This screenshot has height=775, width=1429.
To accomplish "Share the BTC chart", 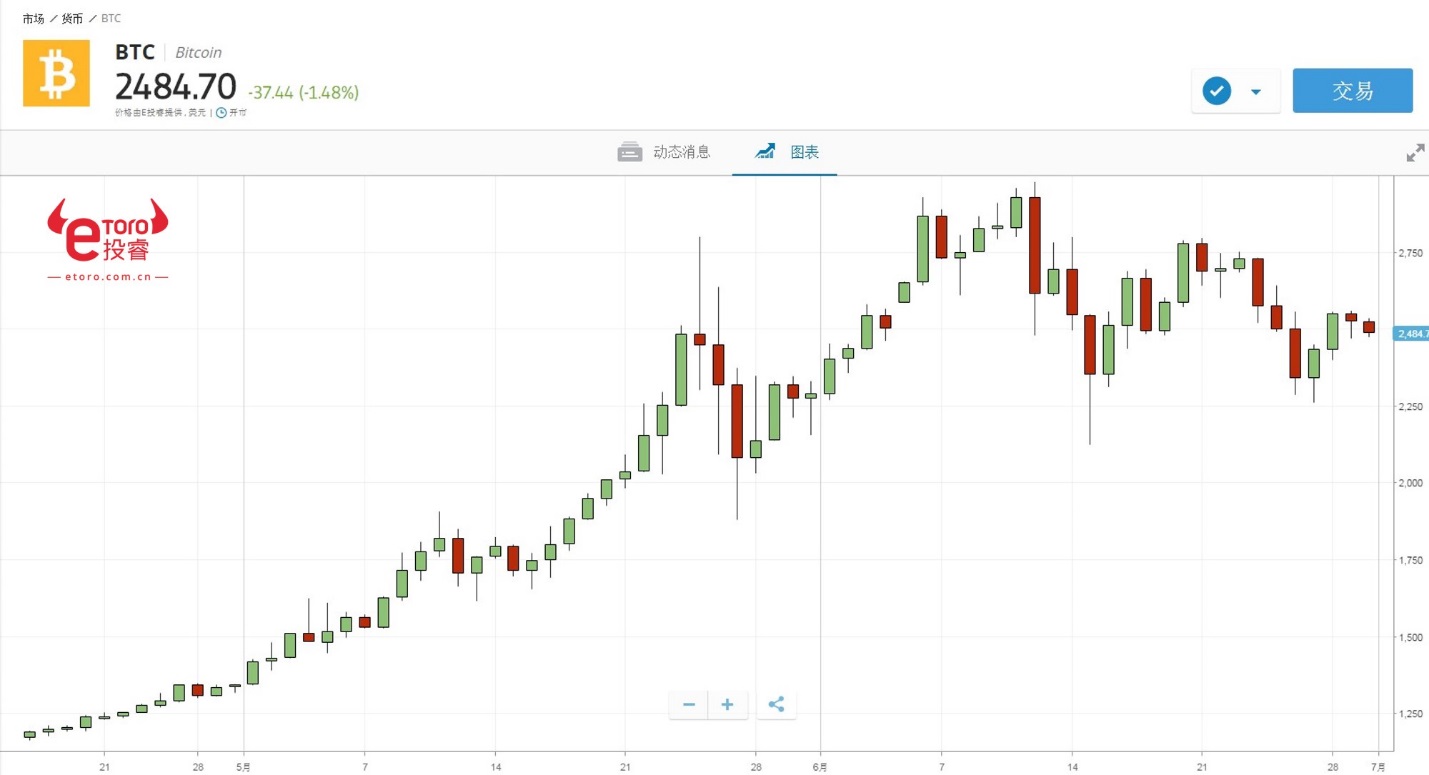I will point(776,705).
